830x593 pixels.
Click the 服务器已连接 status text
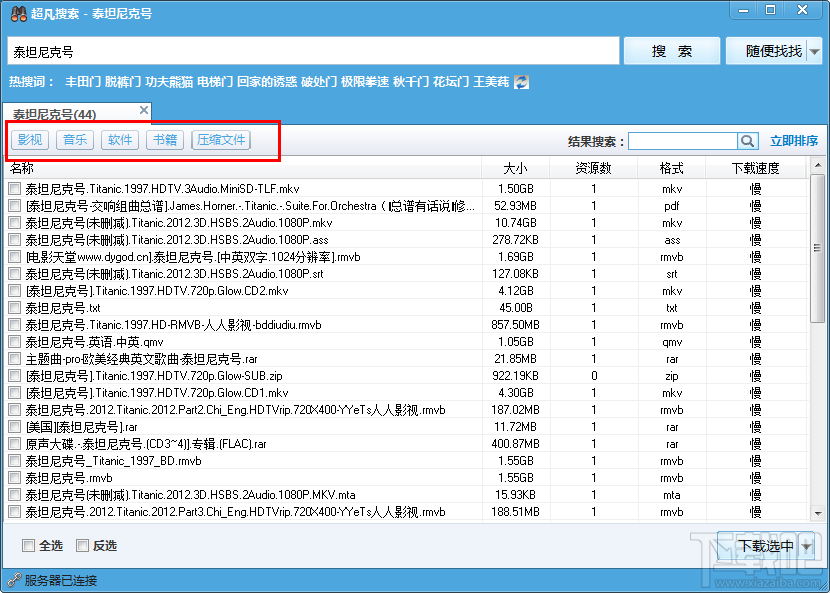[x=61, y=580]
